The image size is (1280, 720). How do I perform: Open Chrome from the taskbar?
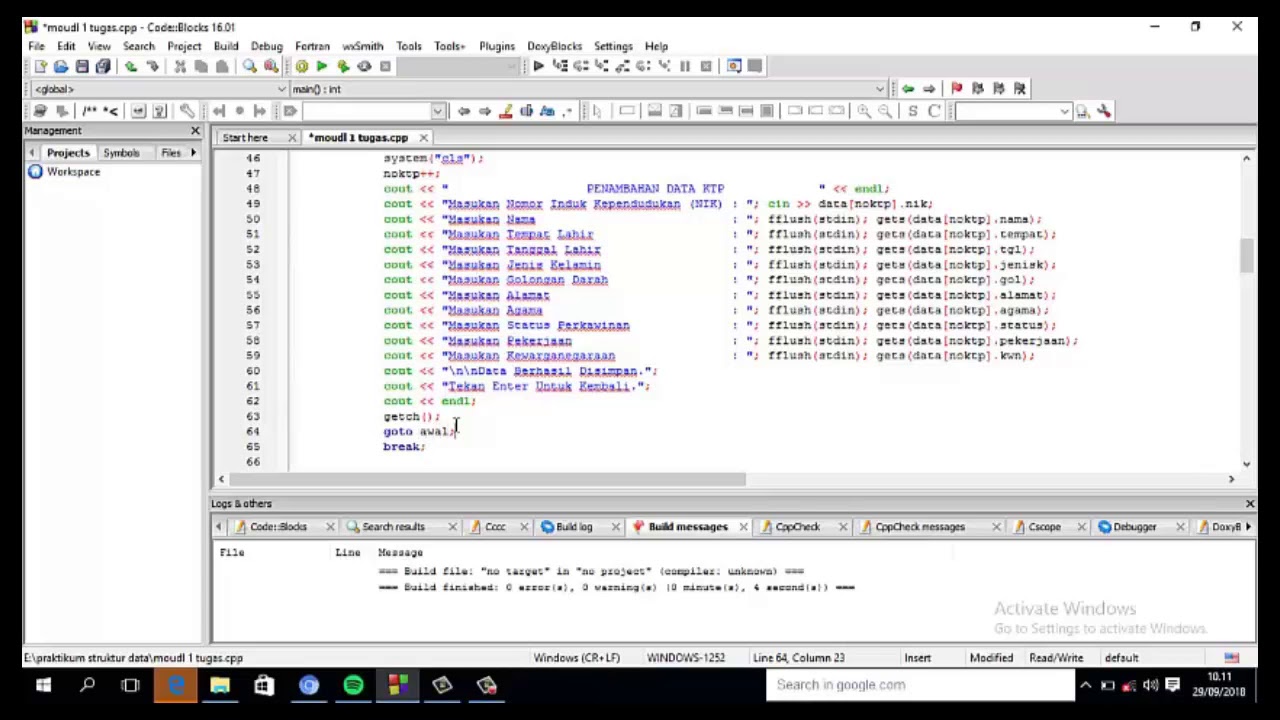coord(309,685)
